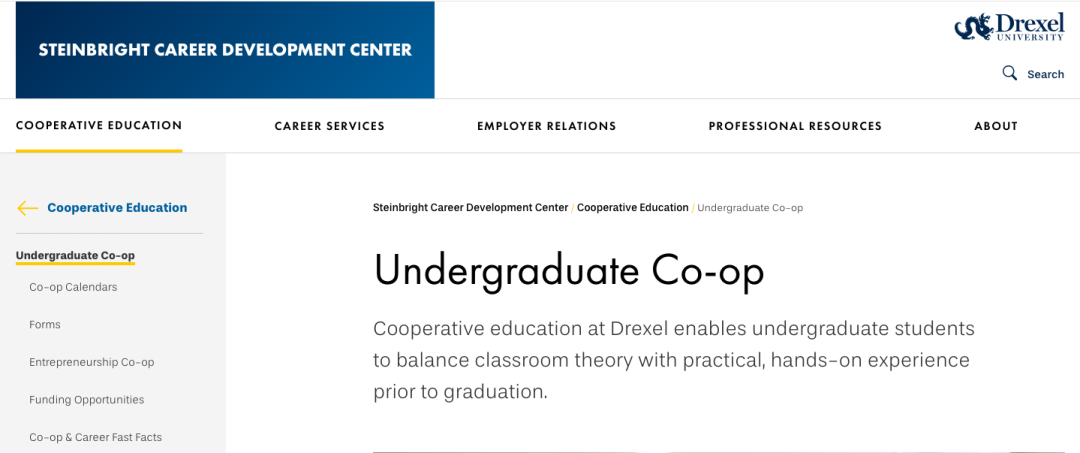The height and width of the screenshot is (453, 1080).
Task: Select Undergraduate Co-op in sidebar
Action: tap(75, 255)
